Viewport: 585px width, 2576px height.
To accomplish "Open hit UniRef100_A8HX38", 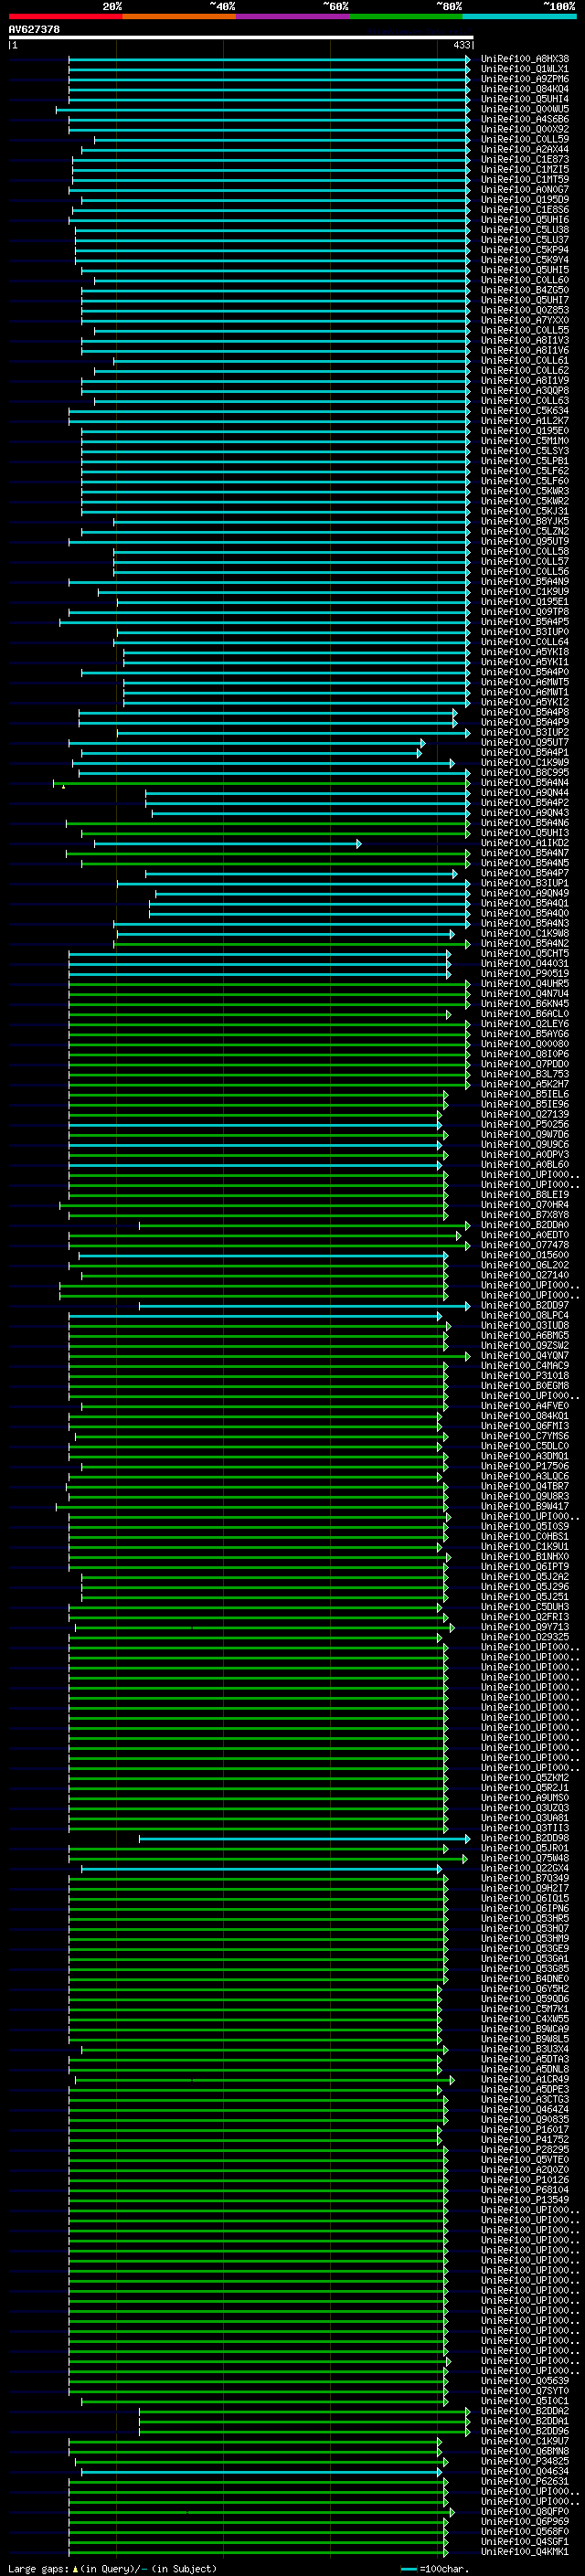I will (524, 59).
